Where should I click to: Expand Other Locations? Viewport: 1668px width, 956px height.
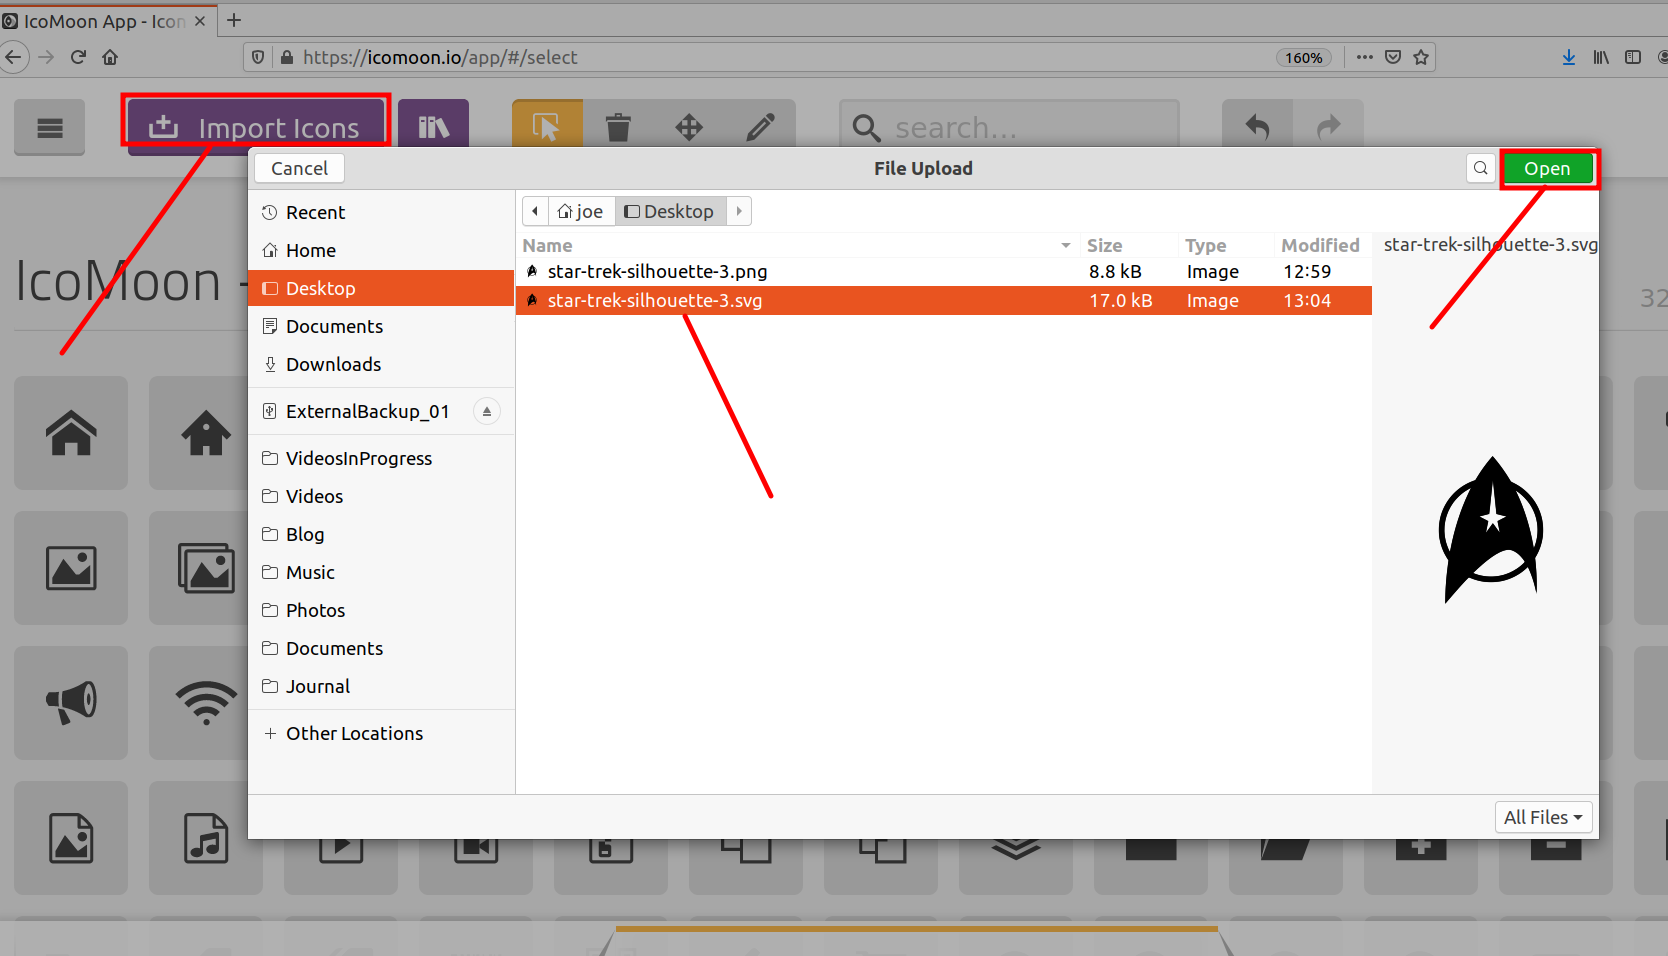(x=381, y=733)
